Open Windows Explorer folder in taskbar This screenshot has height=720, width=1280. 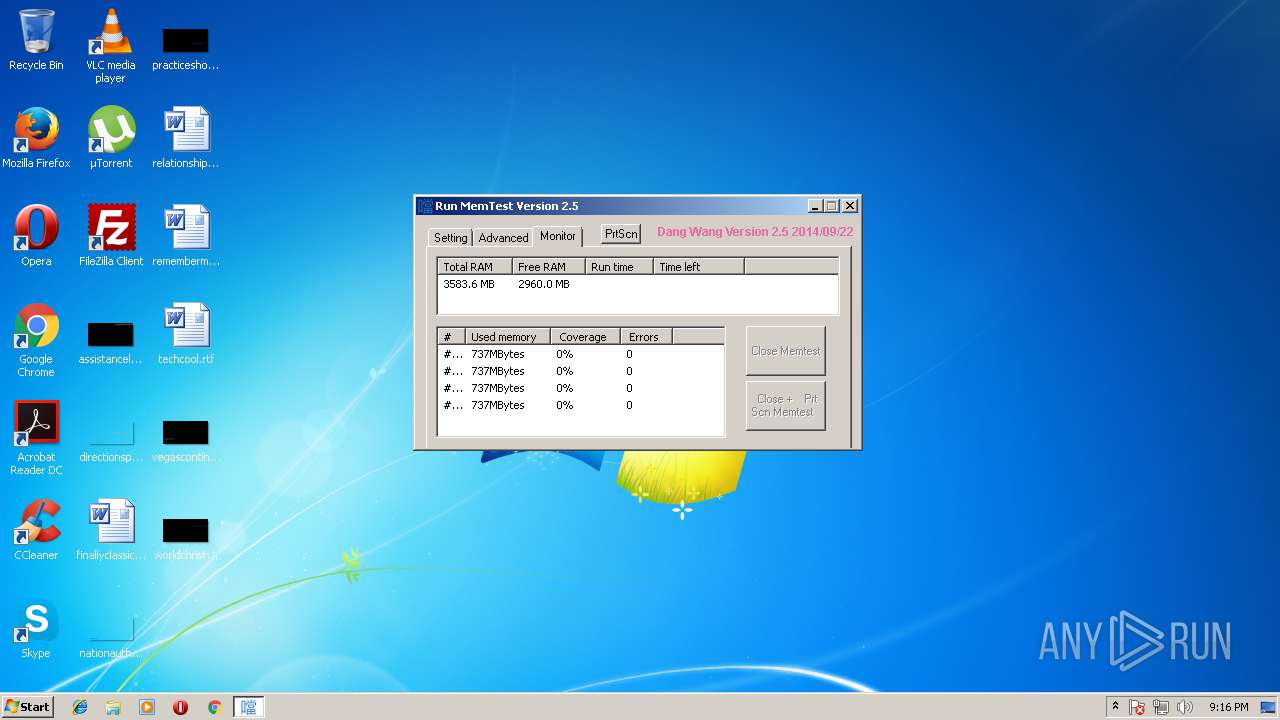113,707
